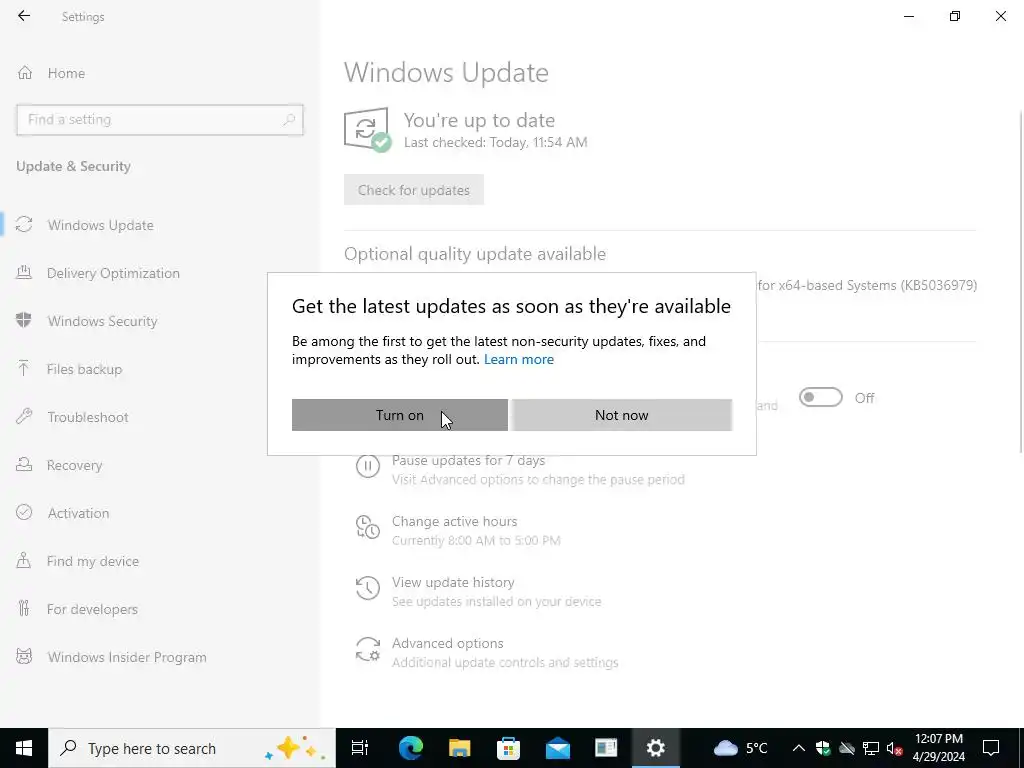
Task: Open Delivery Optimization settings
Action: (113, 273)
